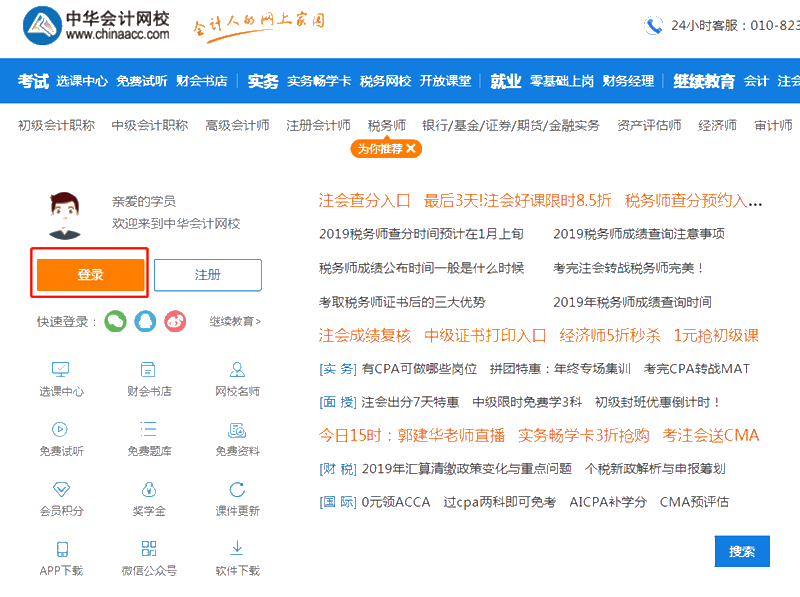Open the 考试 menu item
800x597 pixels.
33,80
